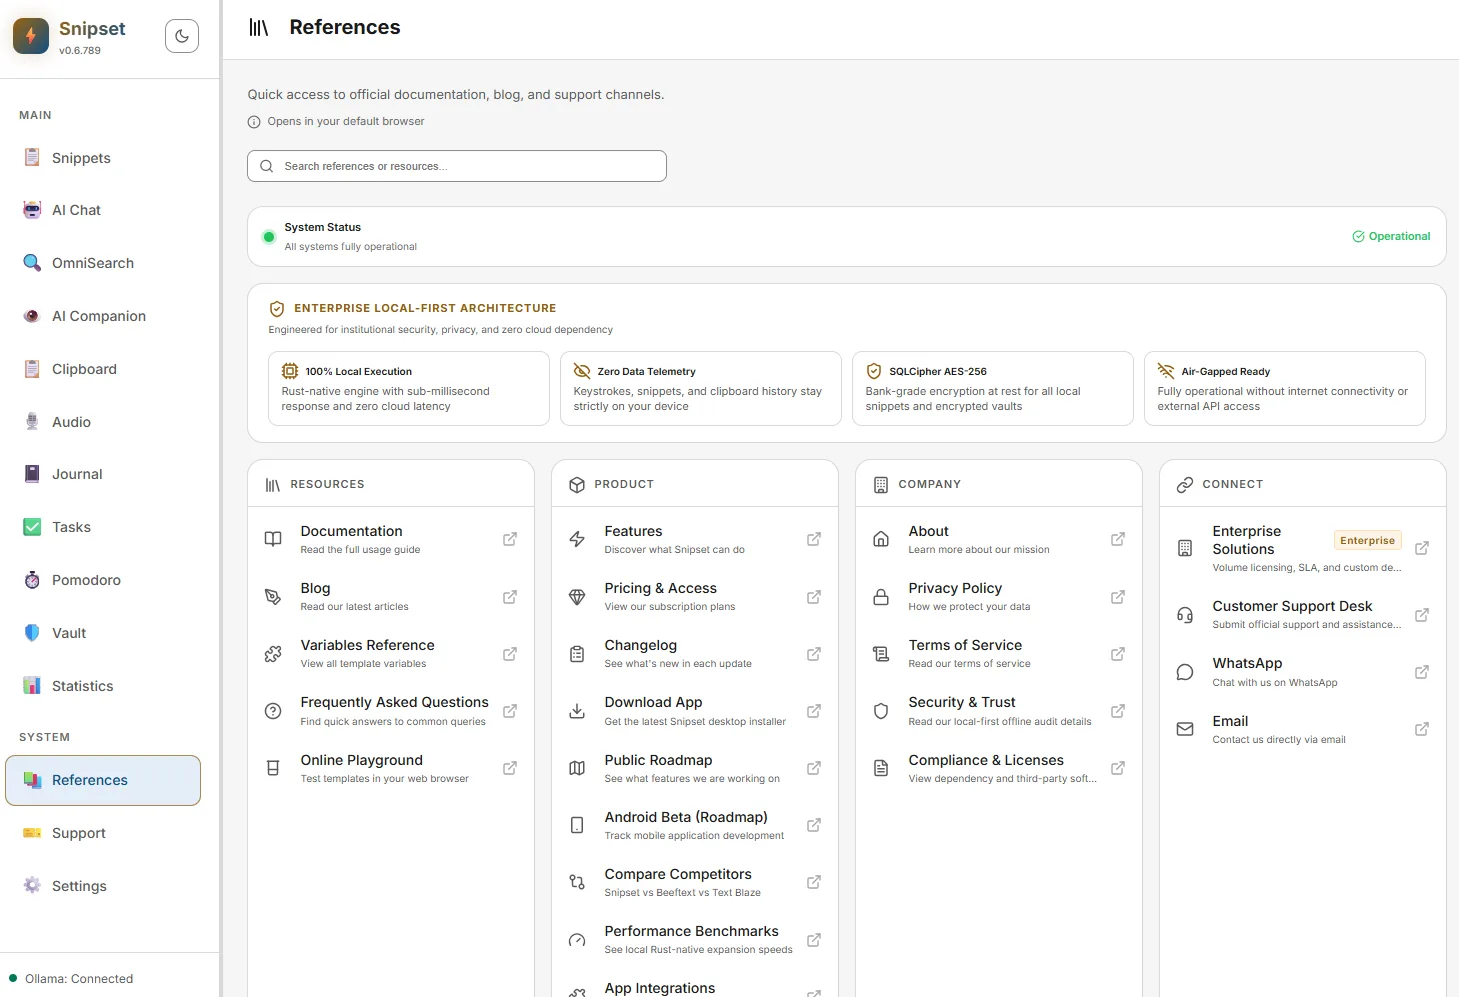Click the SQLCipher AES-256 card
The image size is (1459, 997).
coord(993,388)
